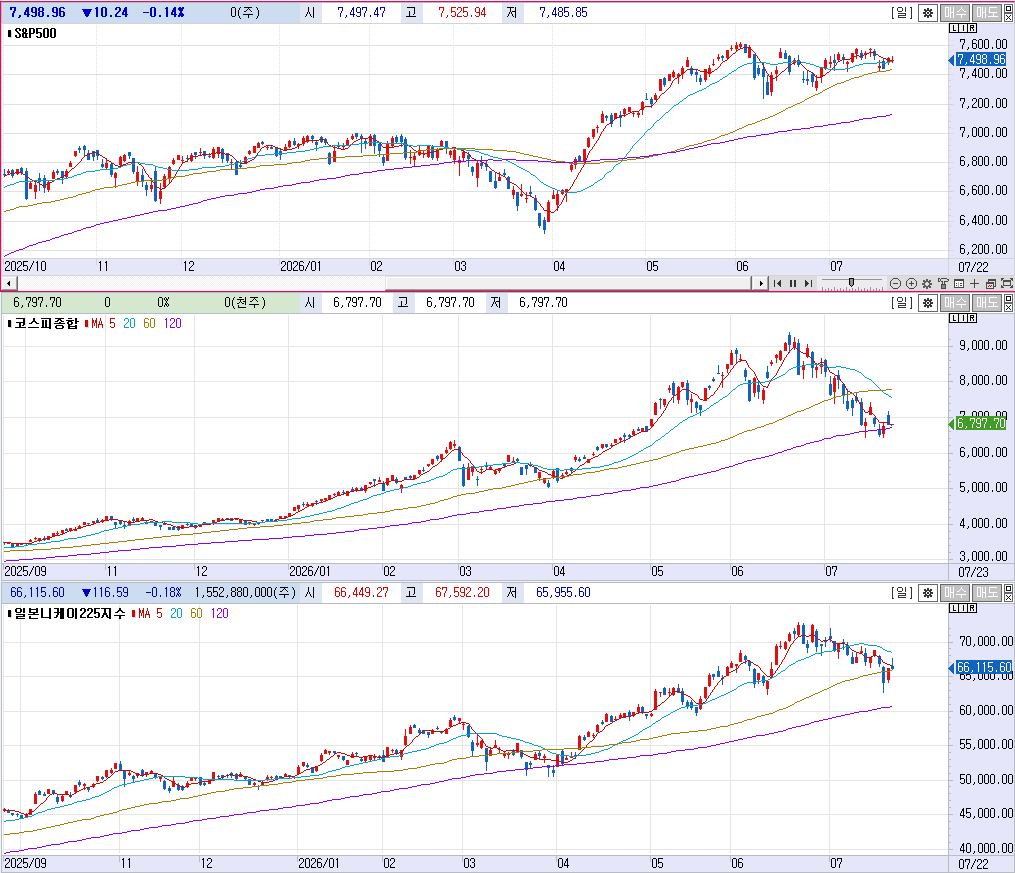The height and width of the screenshot is (873, 1015).
Task: Click the [일] daily period label on S&P500 chart
Action: coord(902,12)
